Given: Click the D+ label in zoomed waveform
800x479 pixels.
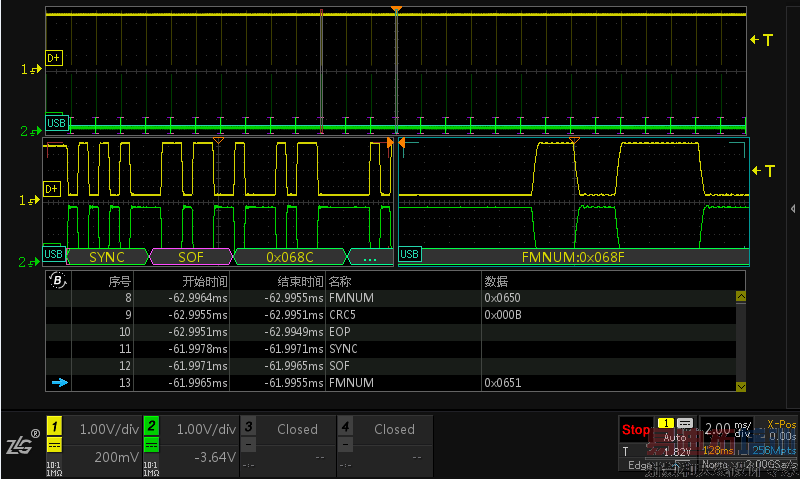Looking at the screenshot, I should 52,189.
